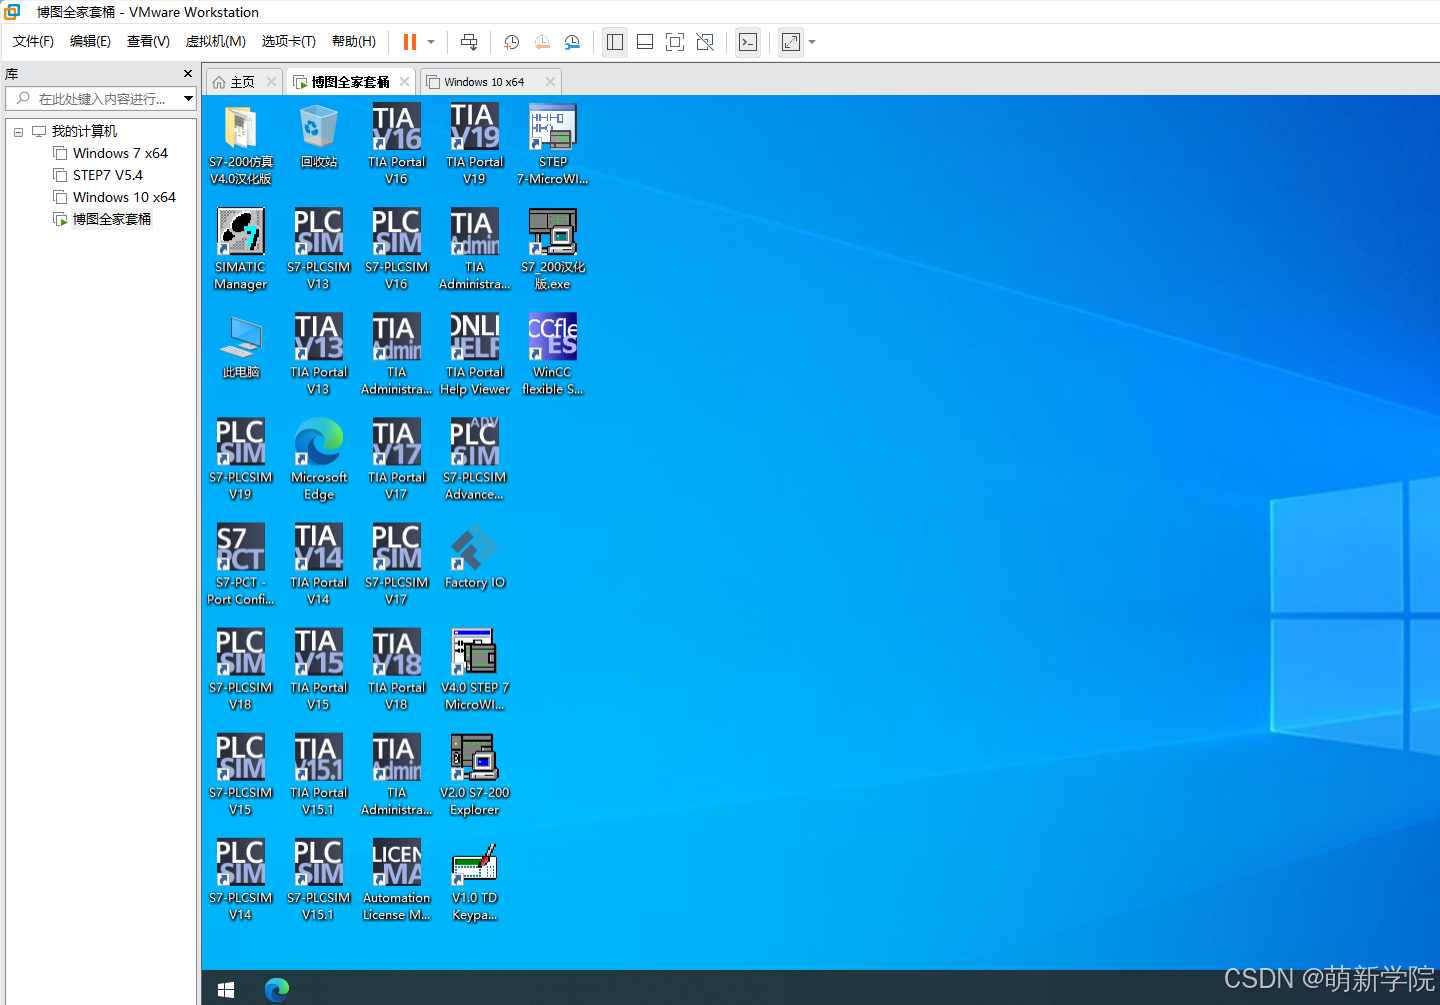The width and height of the screenshot is (1440, 1005).
Task: Suspend the virtual machine with pause button
Action: (x=409, y=42)
